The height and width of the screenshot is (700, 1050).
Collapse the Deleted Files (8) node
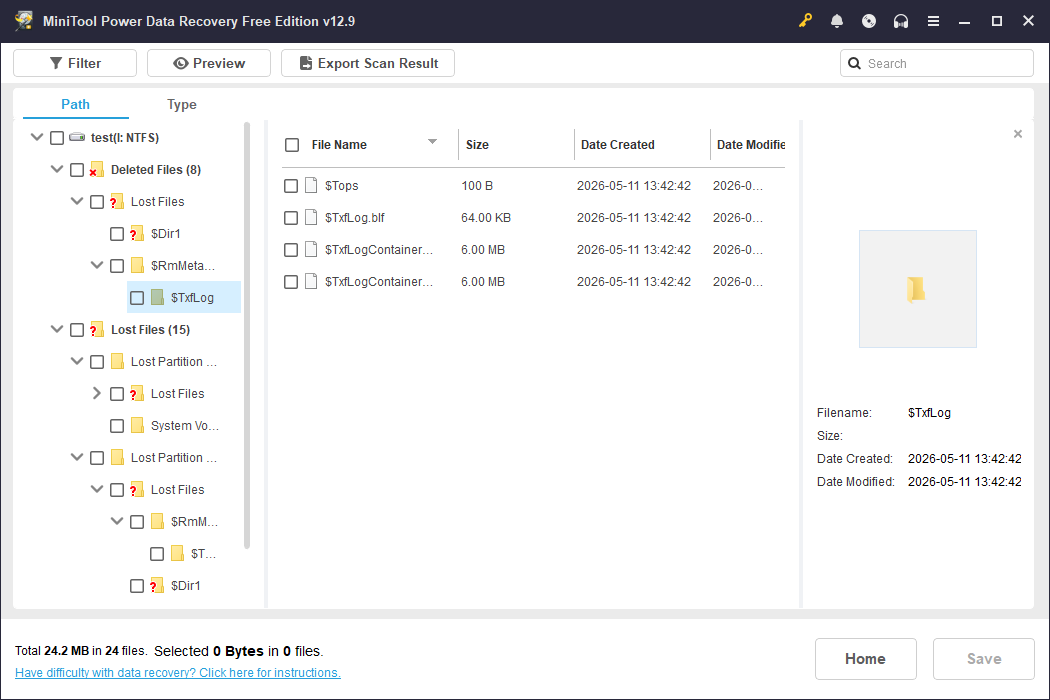[57, 169]
